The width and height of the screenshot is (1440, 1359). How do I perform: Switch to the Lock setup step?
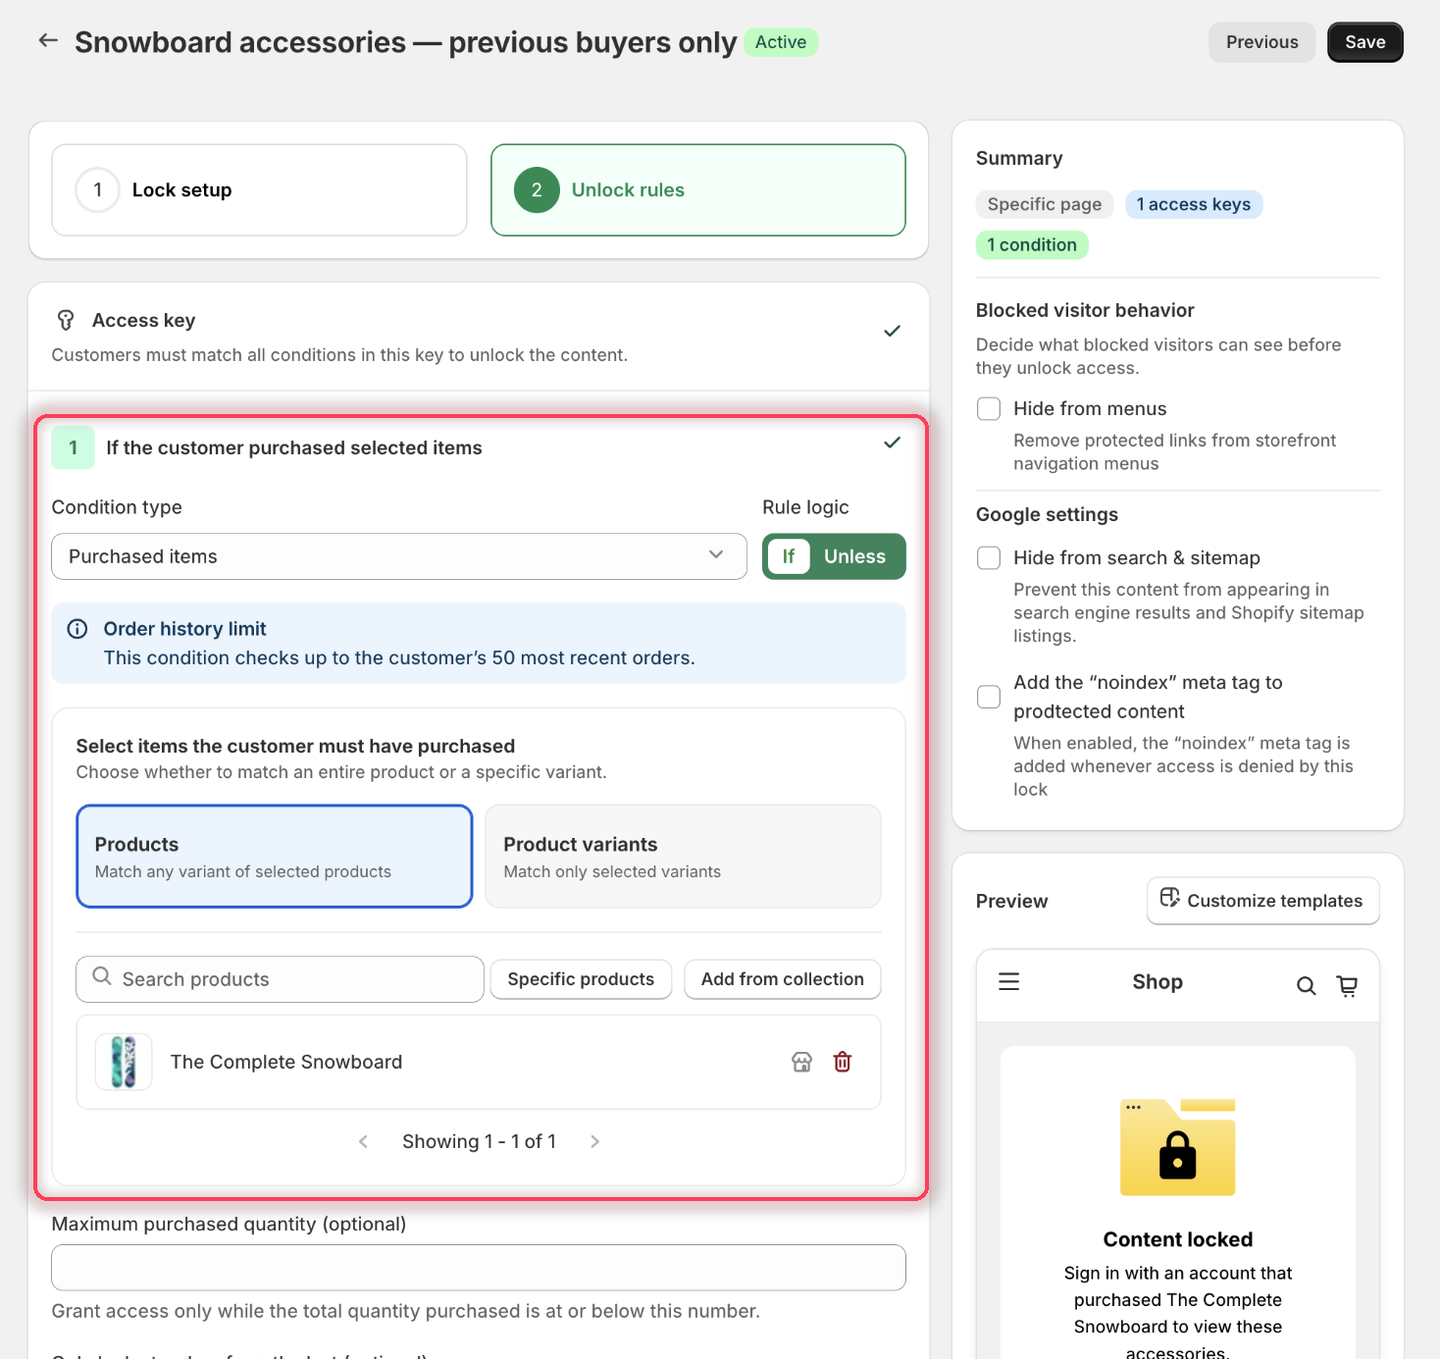[259, 190]
